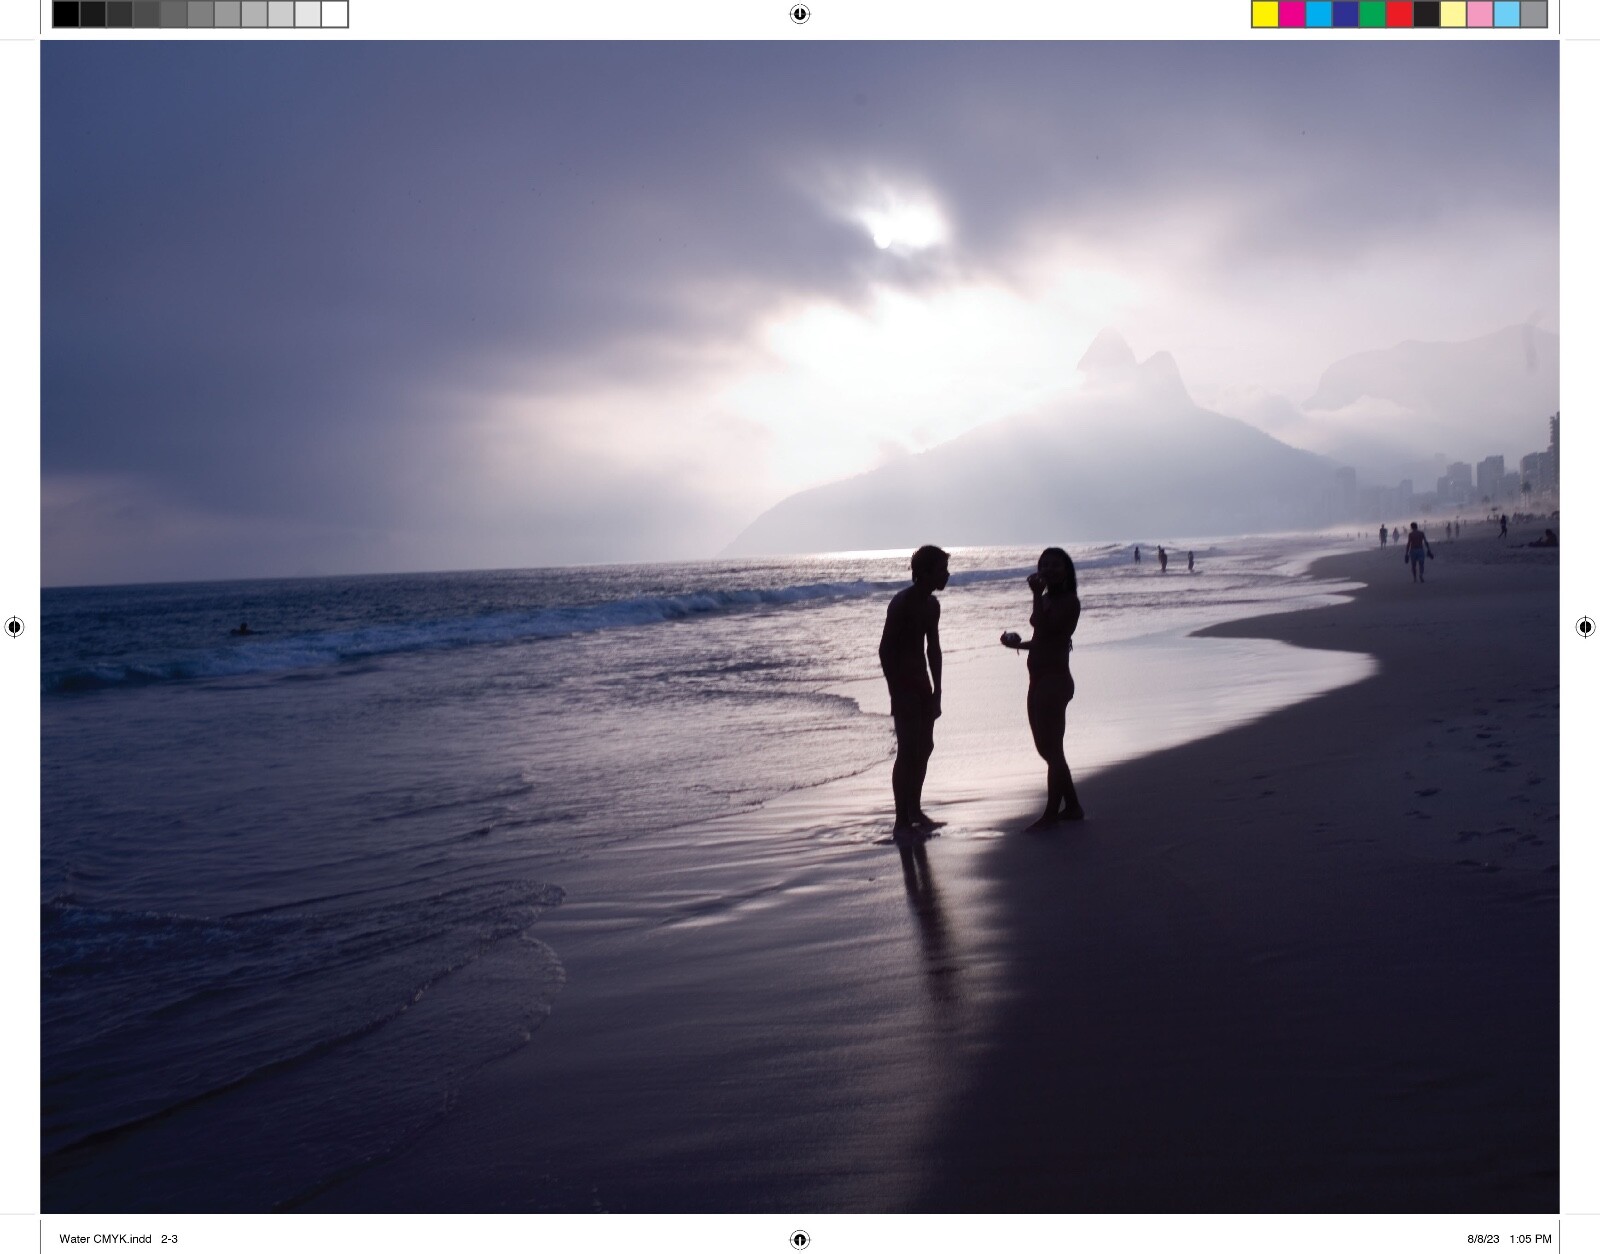Click the 1:05 PM time stamp
Image resolution: width=1600 pixels, height=1254 pixels.
click(x=1530, y=1239)
